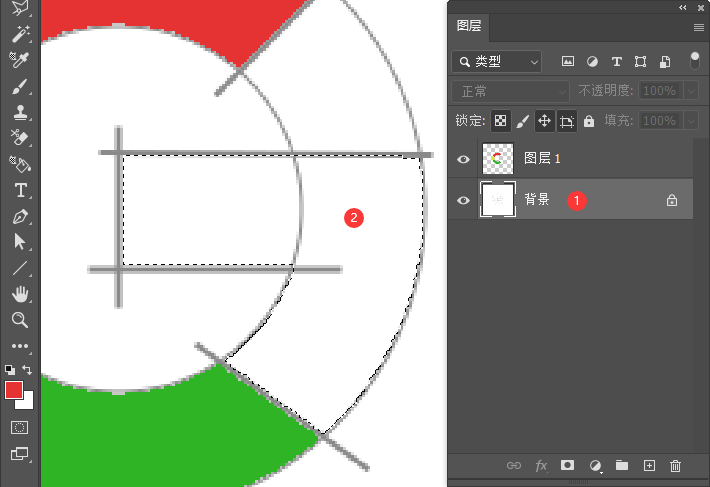710x487 pixels.
Task: Select the 图层 1 layer thumbnail
Action: pos(498,158)
